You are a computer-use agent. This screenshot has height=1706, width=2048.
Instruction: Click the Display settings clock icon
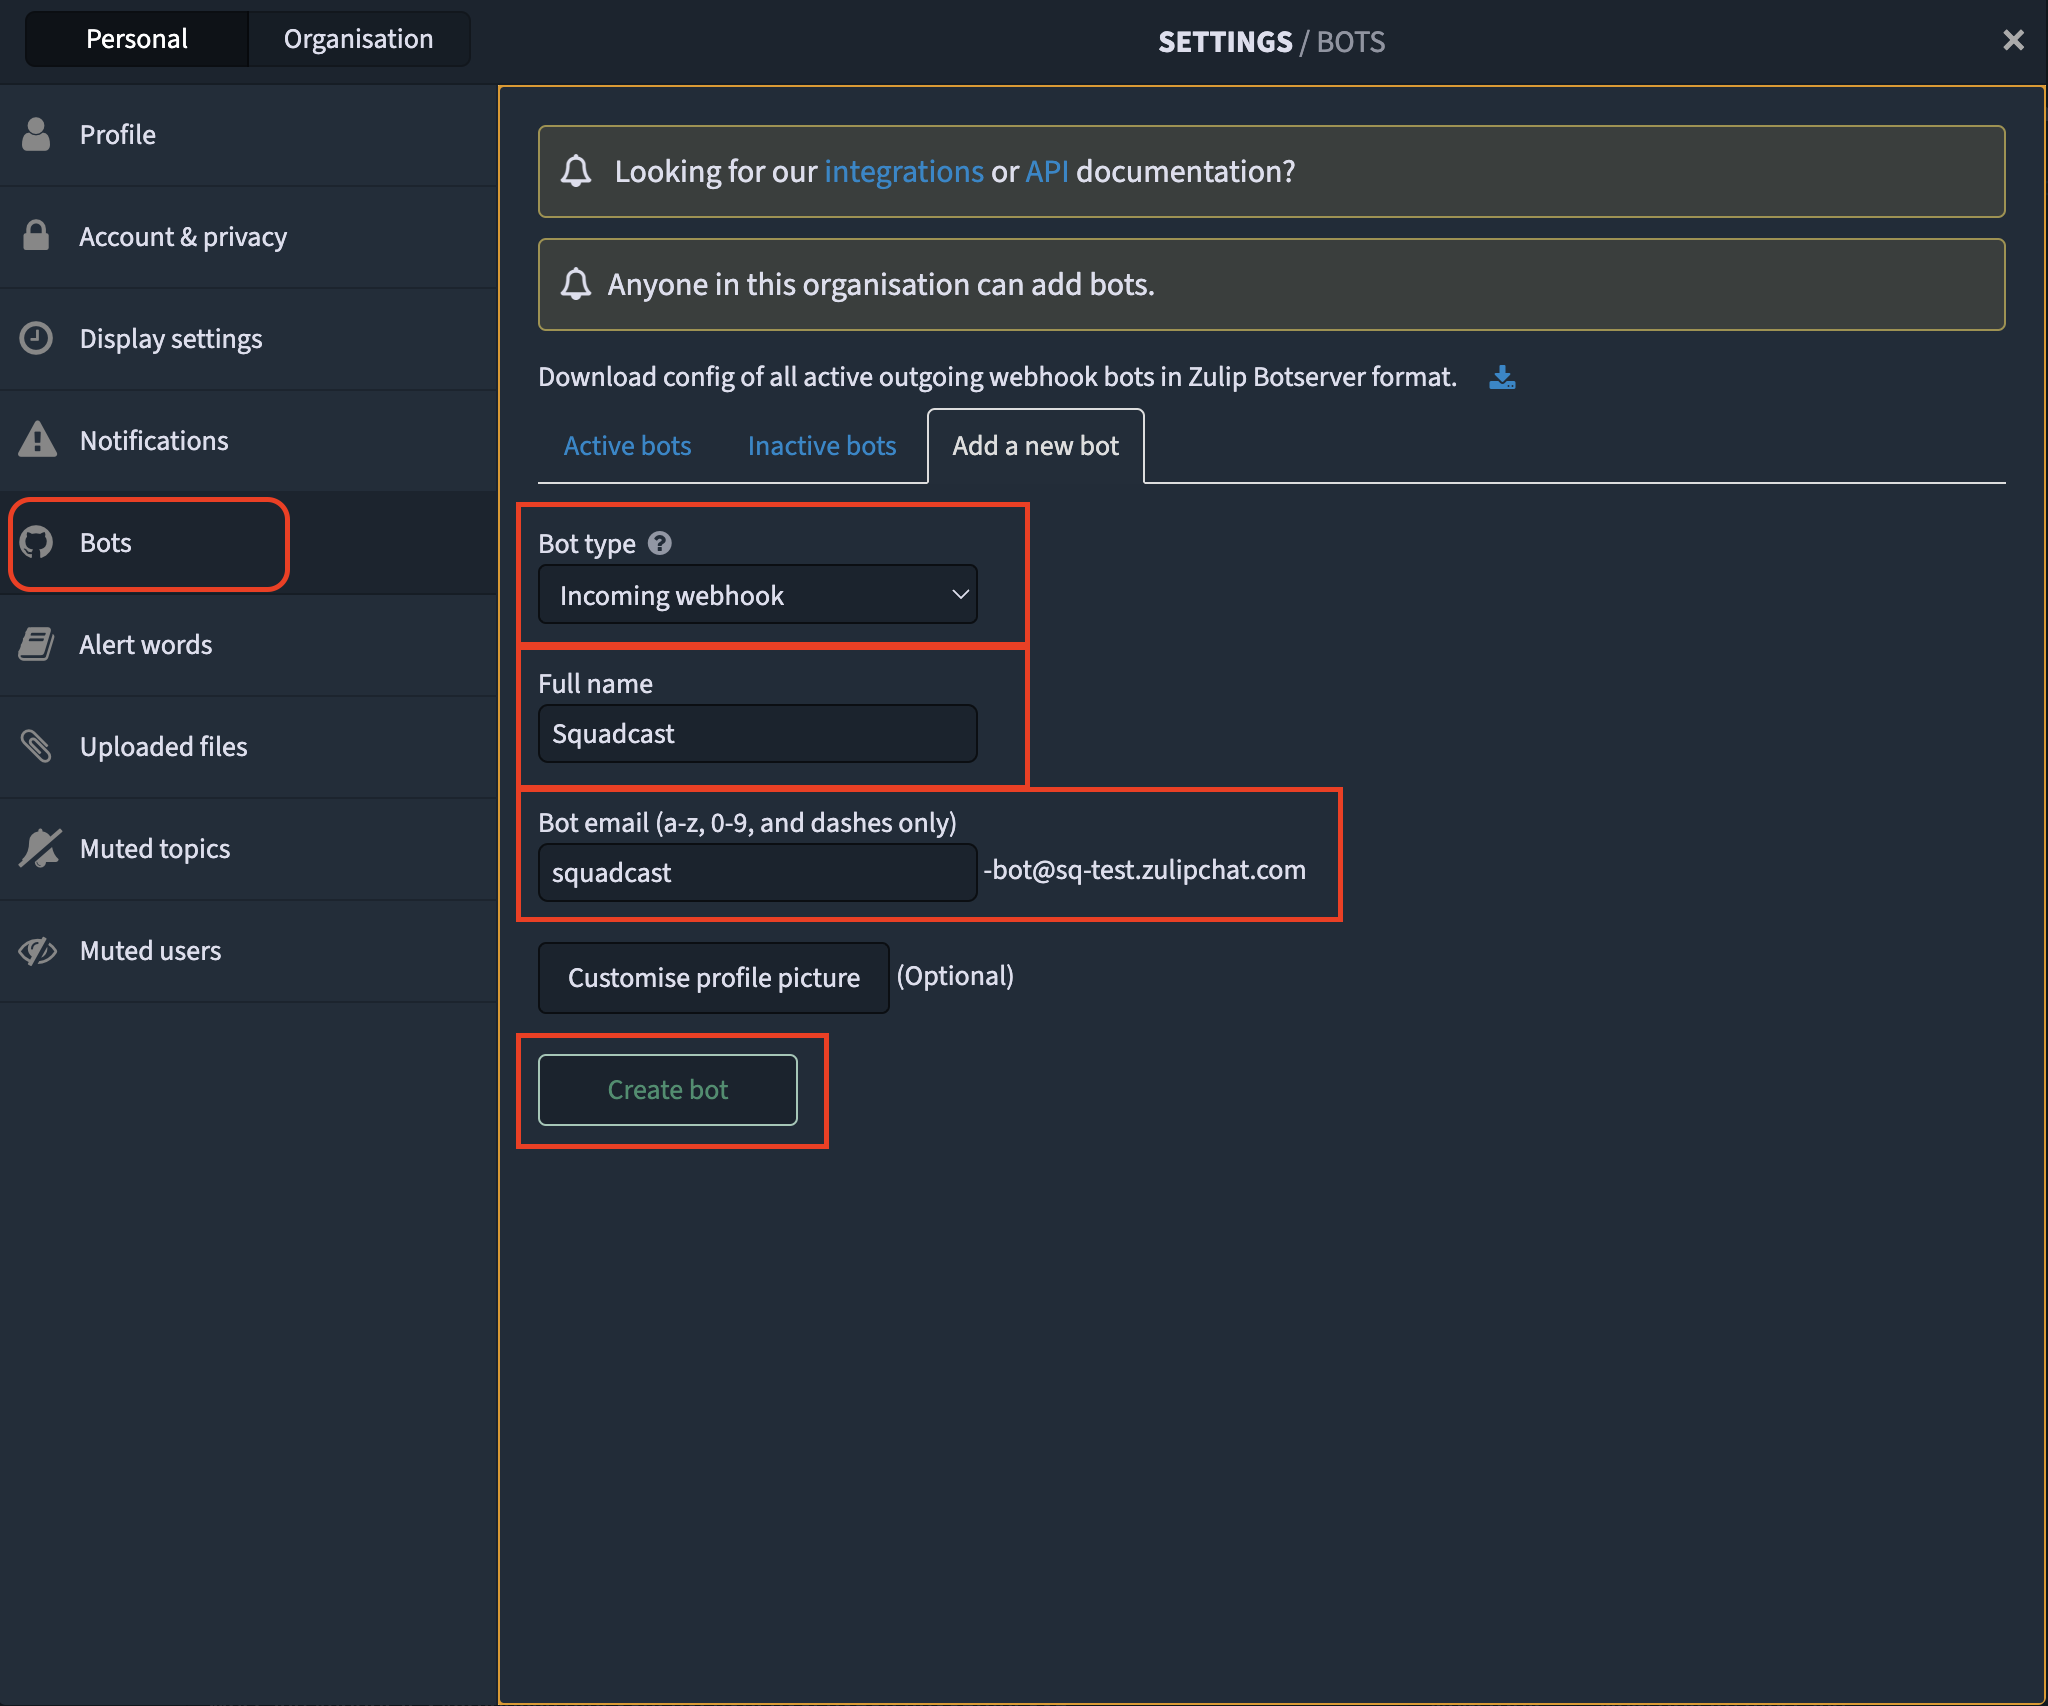[x=36, y=338]
